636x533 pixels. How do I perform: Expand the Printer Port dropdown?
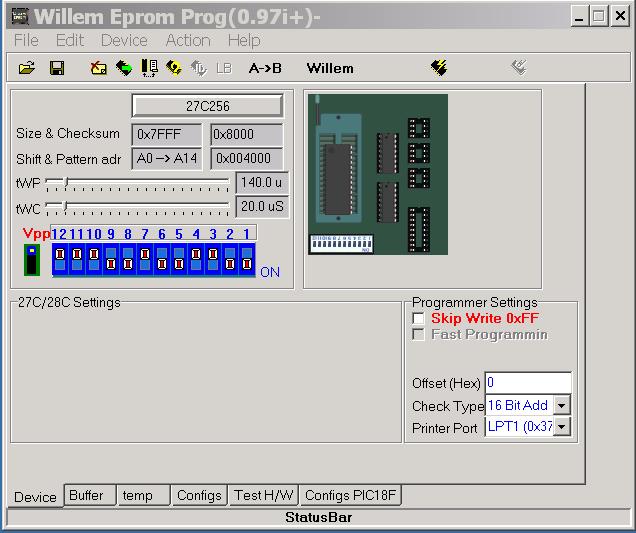pyautogui.click(x=561, y=427)
